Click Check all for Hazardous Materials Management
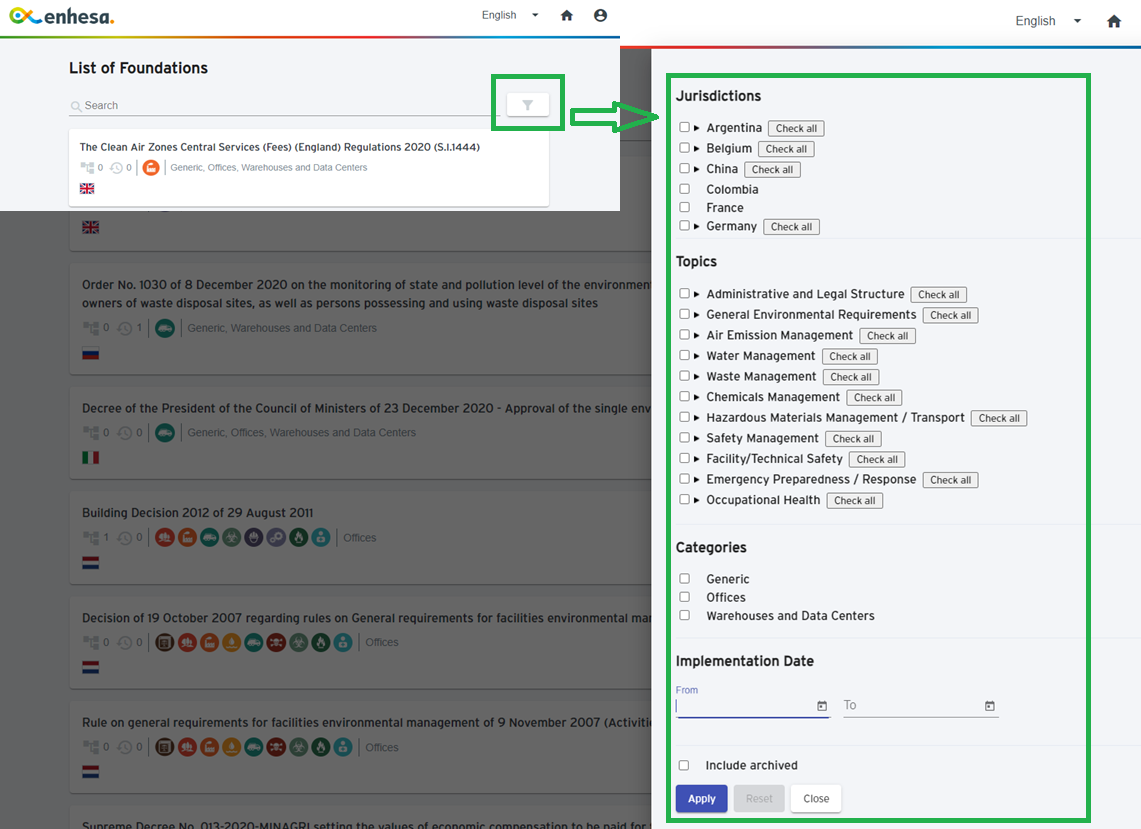 tap(999, 419)
